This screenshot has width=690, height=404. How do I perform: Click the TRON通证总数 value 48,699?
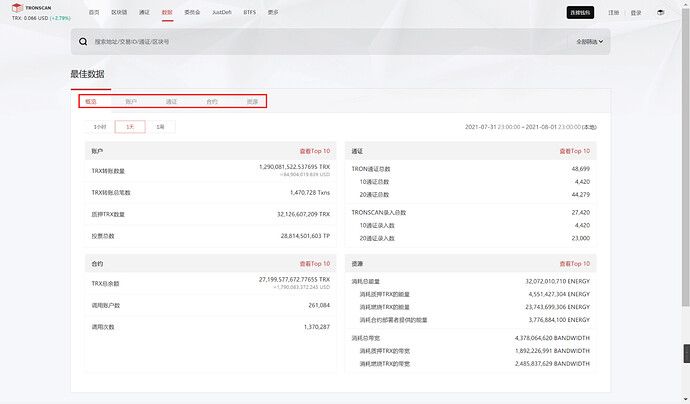pyautogui.click(x=581, y=169)
